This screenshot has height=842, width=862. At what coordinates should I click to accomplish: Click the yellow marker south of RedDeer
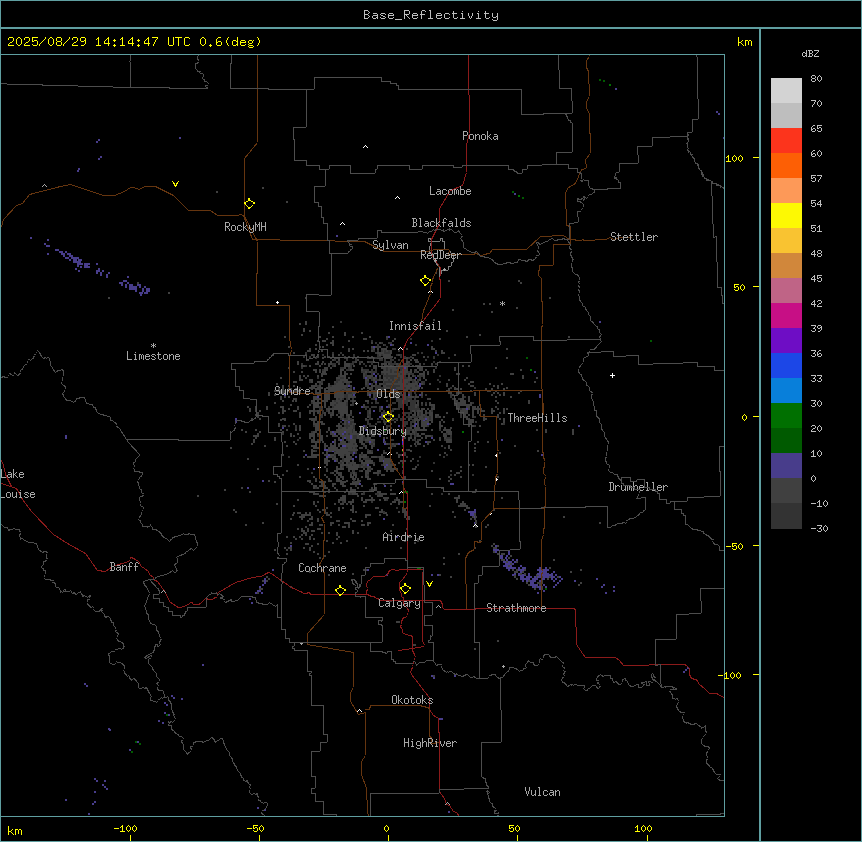tap(425, 280)
